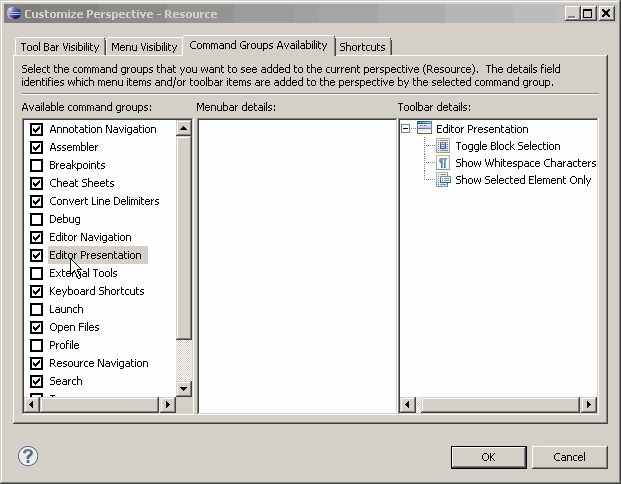Click the Toggle Block Selection icon
621x484 pixels.
pyautogui.click(x=444, y=146)
